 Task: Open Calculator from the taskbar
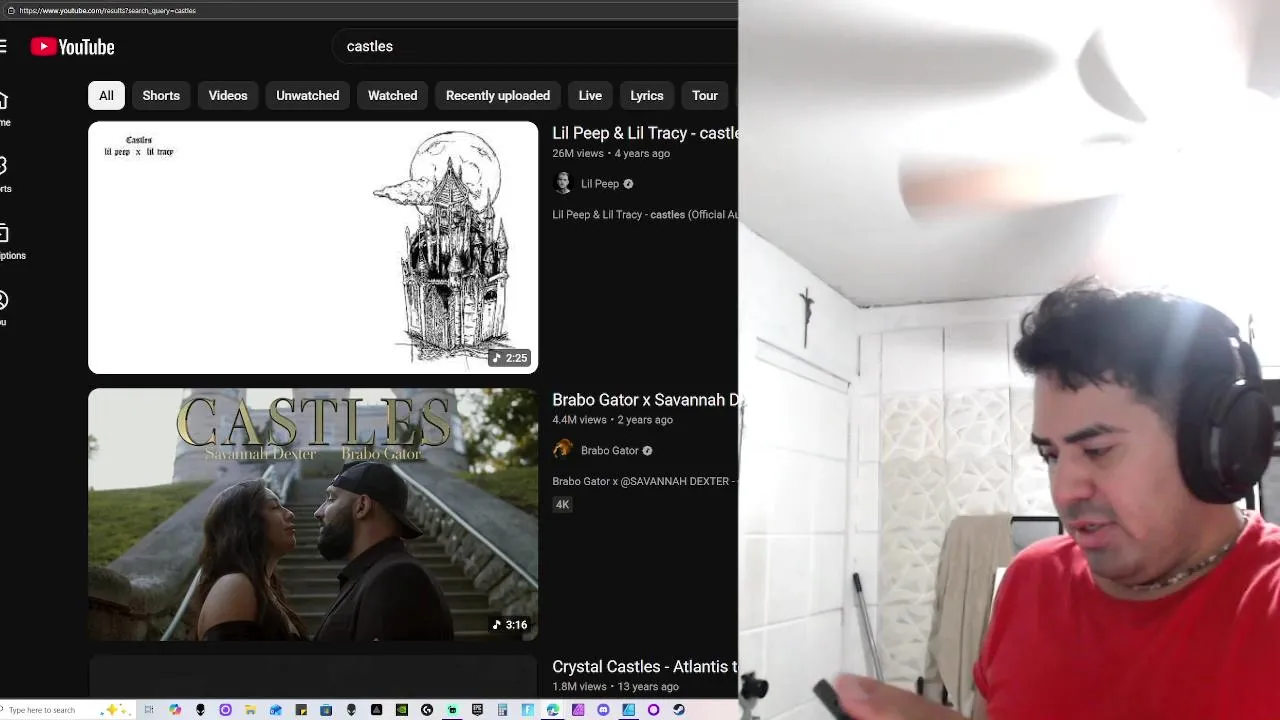[502, 710]
